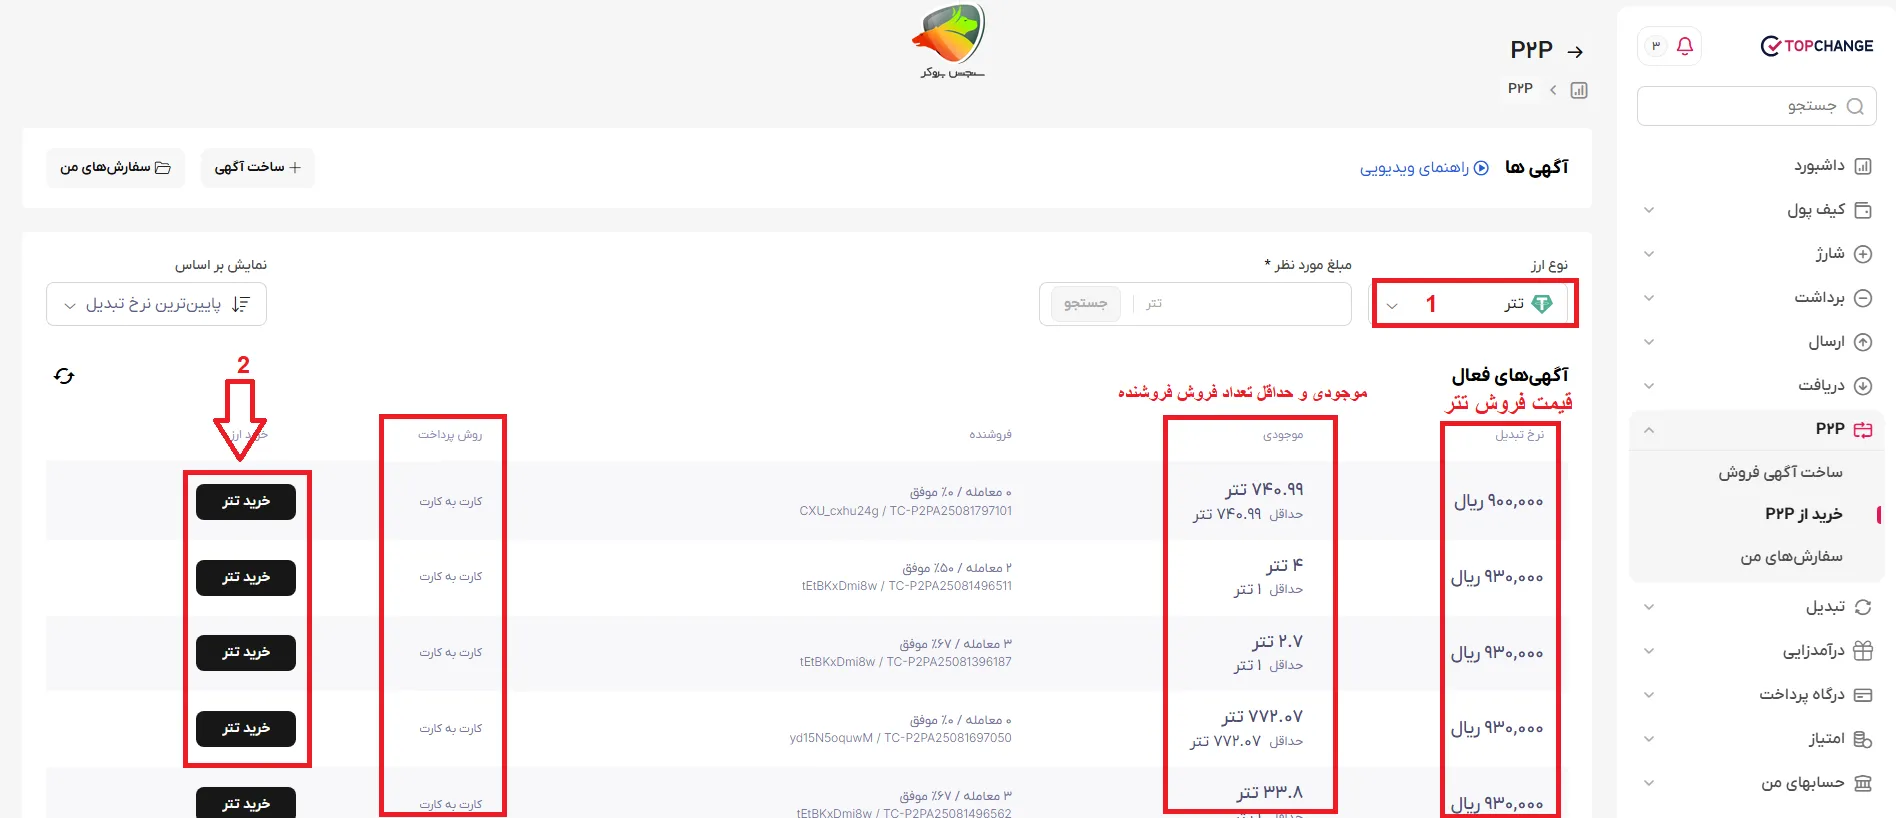Collapse the P2P sidebar menu chevron

coord(1649,430)
